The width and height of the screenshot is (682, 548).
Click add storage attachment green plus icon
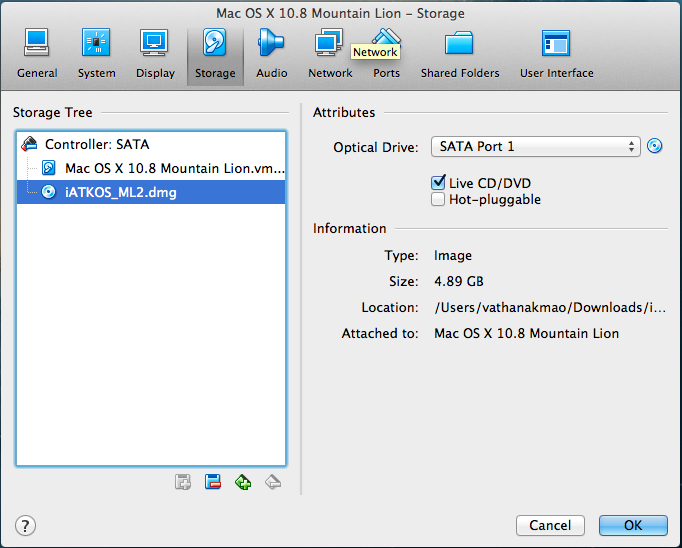243,482
